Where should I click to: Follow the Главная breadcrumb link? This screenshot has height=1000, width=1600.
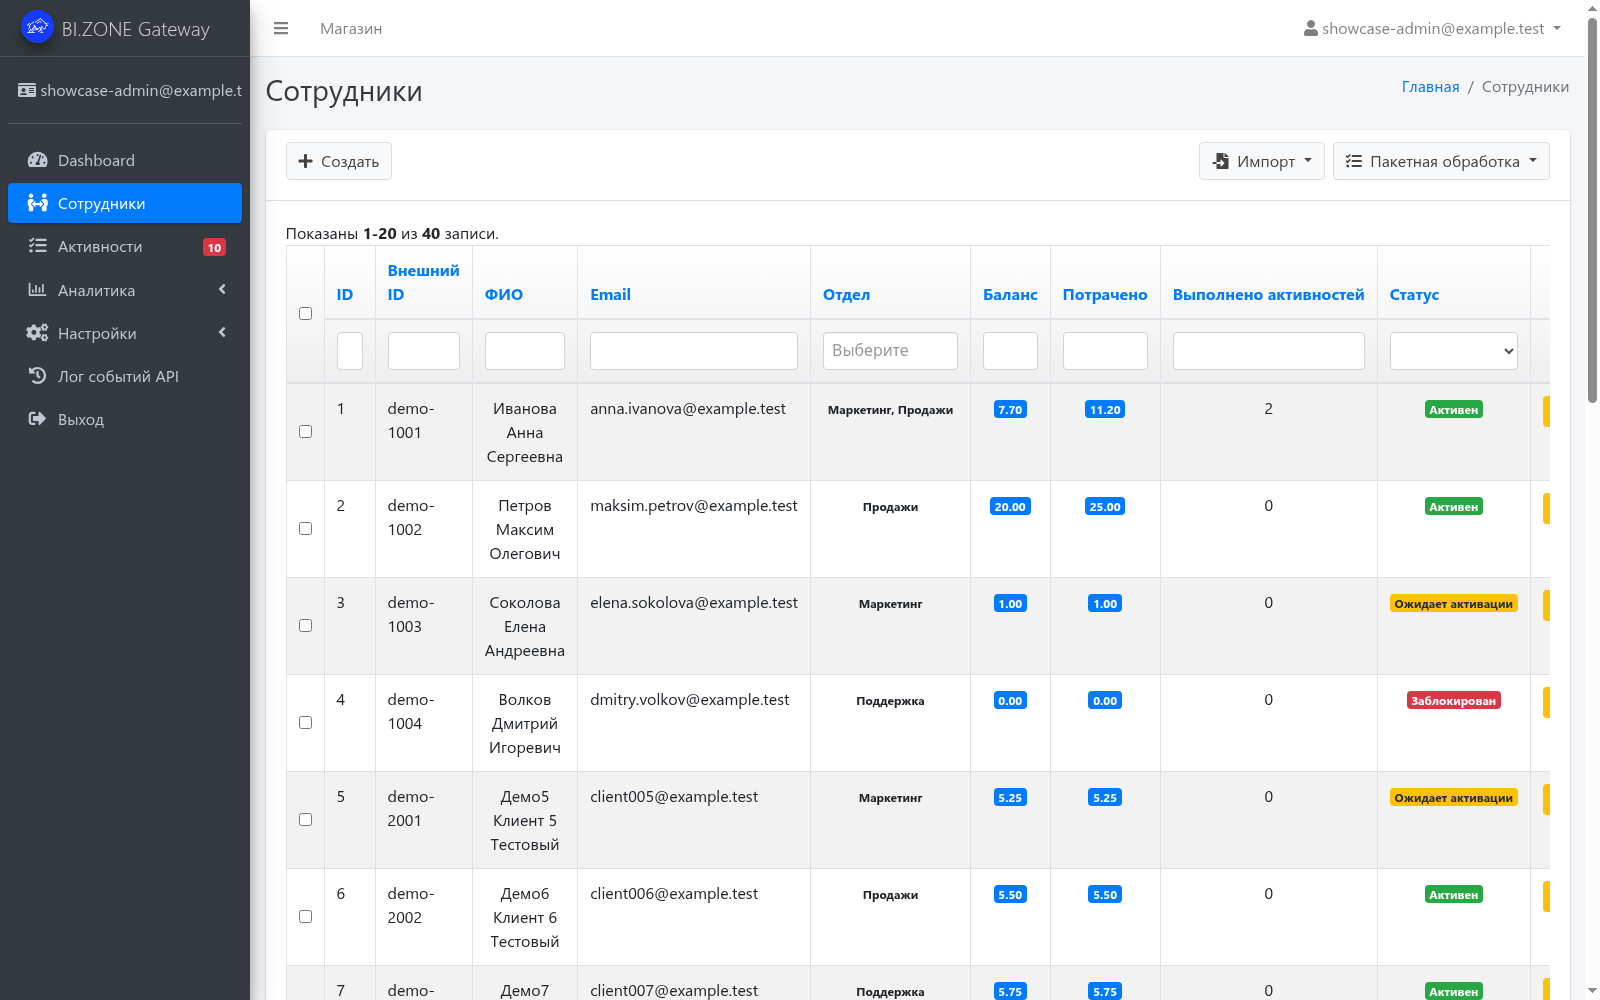pyautogui.click(x=1430, y=87)
